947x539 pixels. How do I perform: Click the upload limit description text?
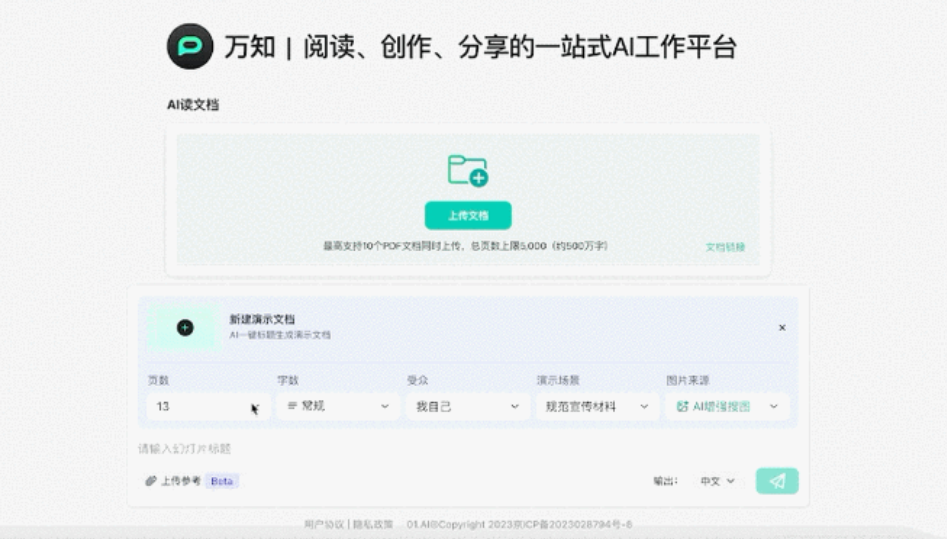pyautogui.click(x=465, y=246)
